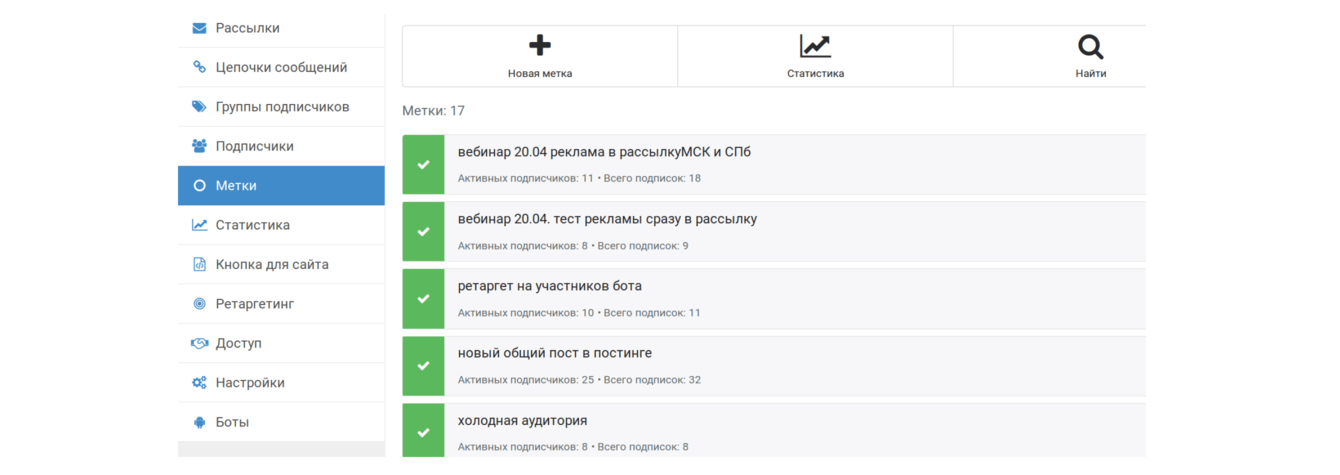Toggle green checkmark for новый общий пост label
Screen dimensions: 1340x475
pyautogui.click(x=423, y=366)
